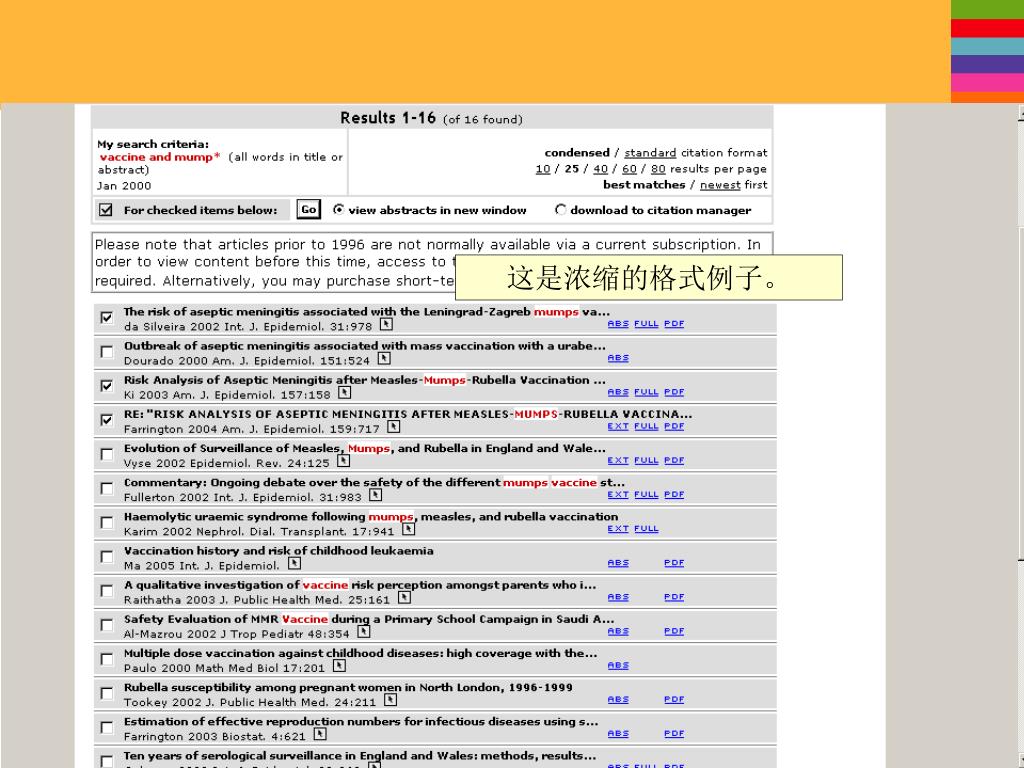Open new-window icon for Vyse 2002 entry
The image size is (1024, 768).
pyautogui.click(x=344, y=461)
